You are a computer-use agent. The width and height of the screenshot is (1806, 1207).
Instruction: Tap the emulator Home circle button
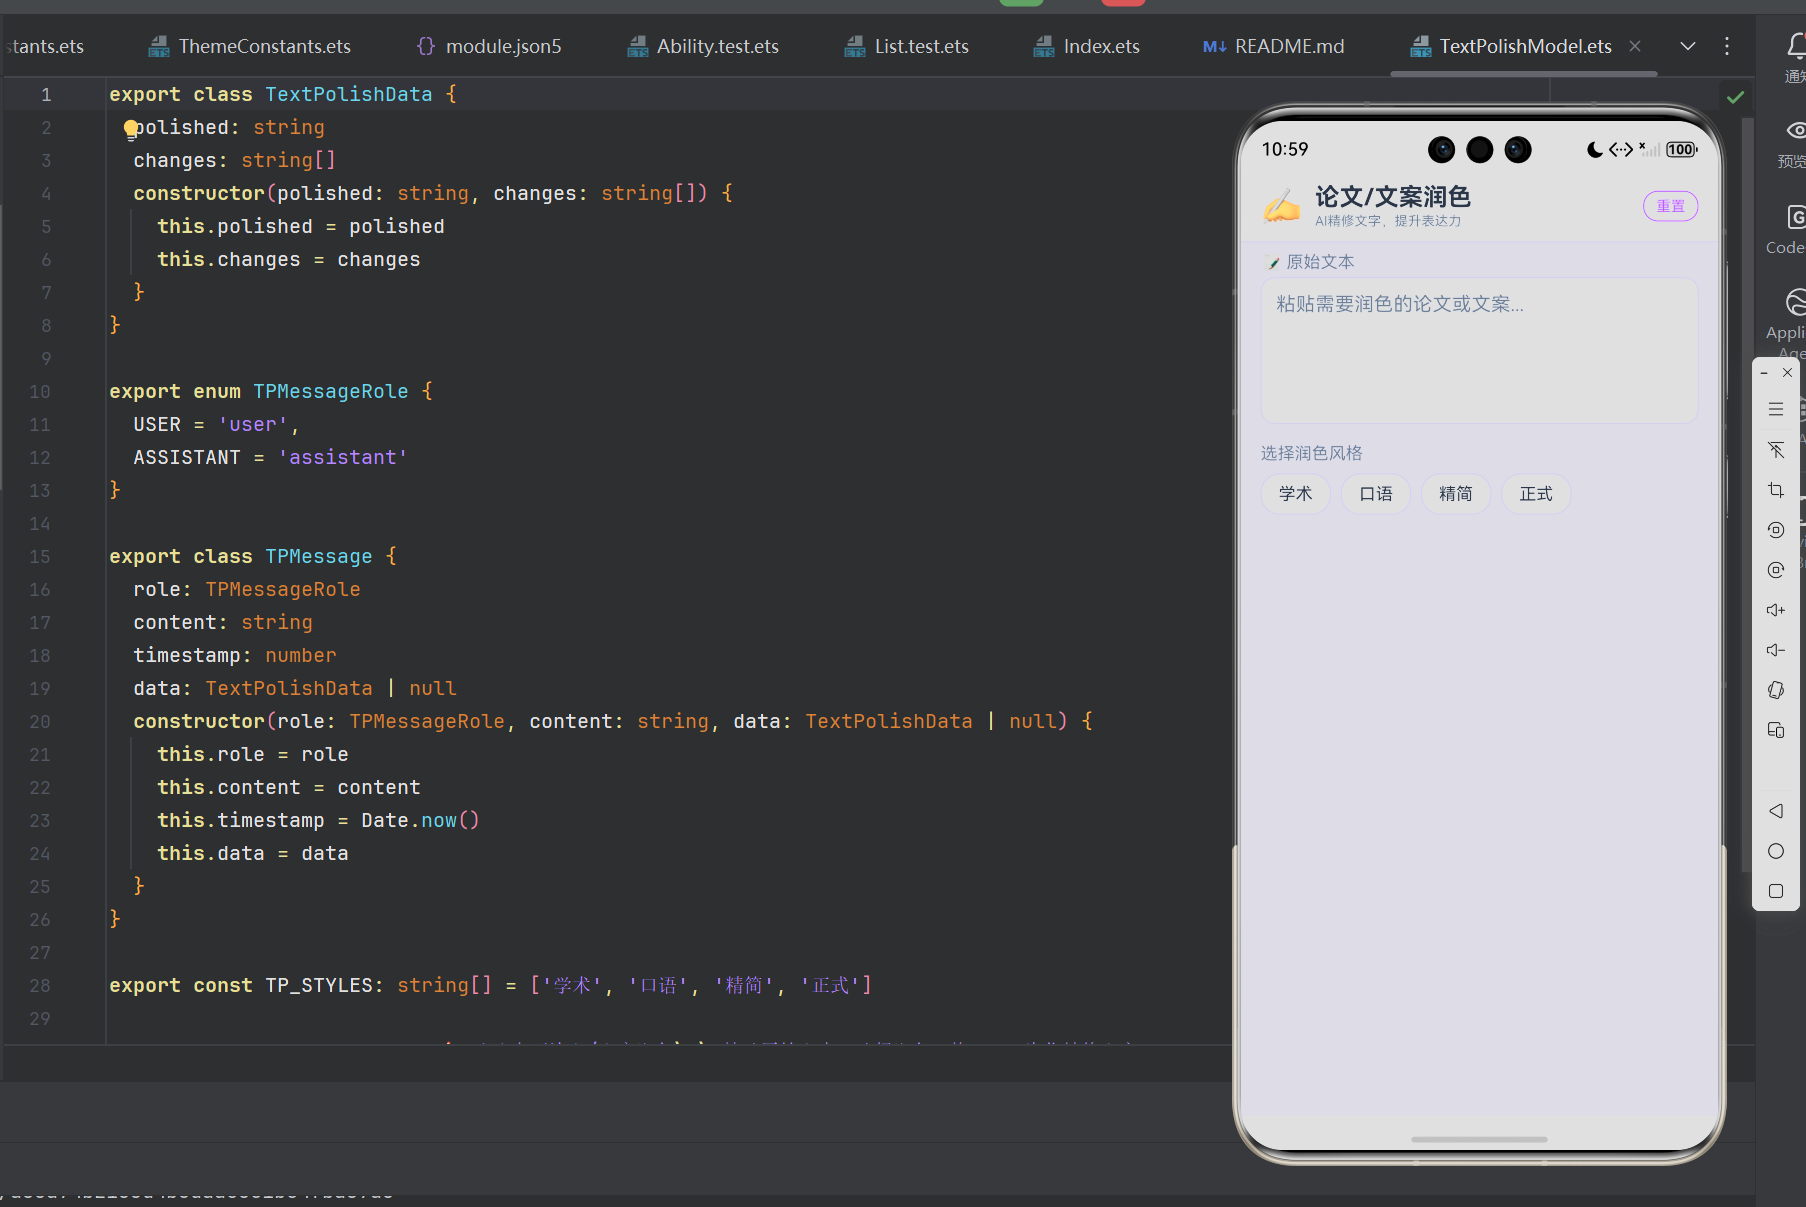click(x=1776, y=851)
